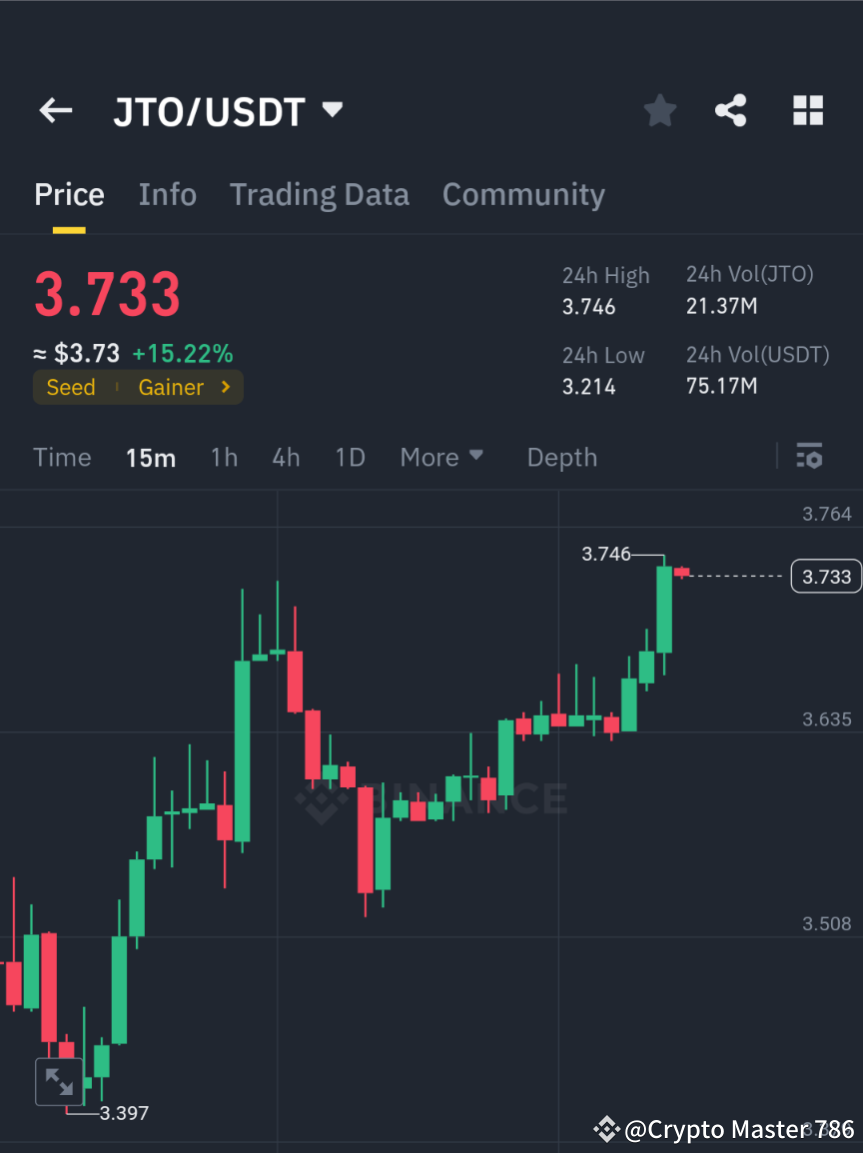Click the Binance diamond icon near username
This screenshot has width=863, height=1153.
607,1129
